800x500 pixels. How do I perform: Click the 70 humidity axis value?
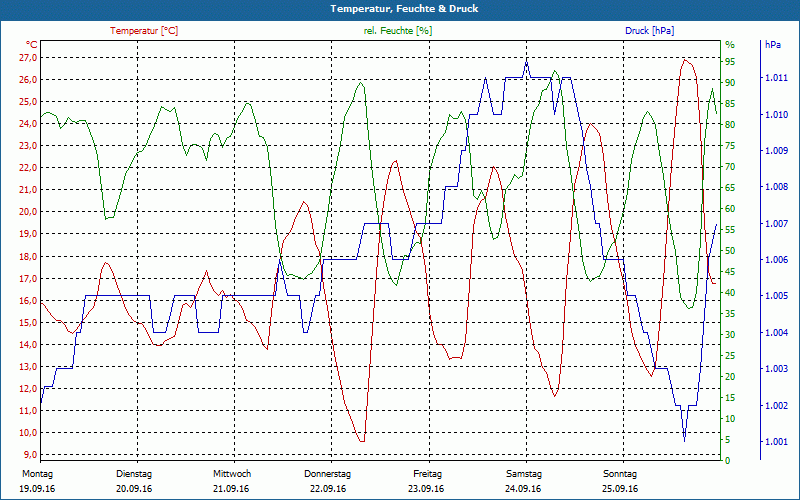click(730, 166)
